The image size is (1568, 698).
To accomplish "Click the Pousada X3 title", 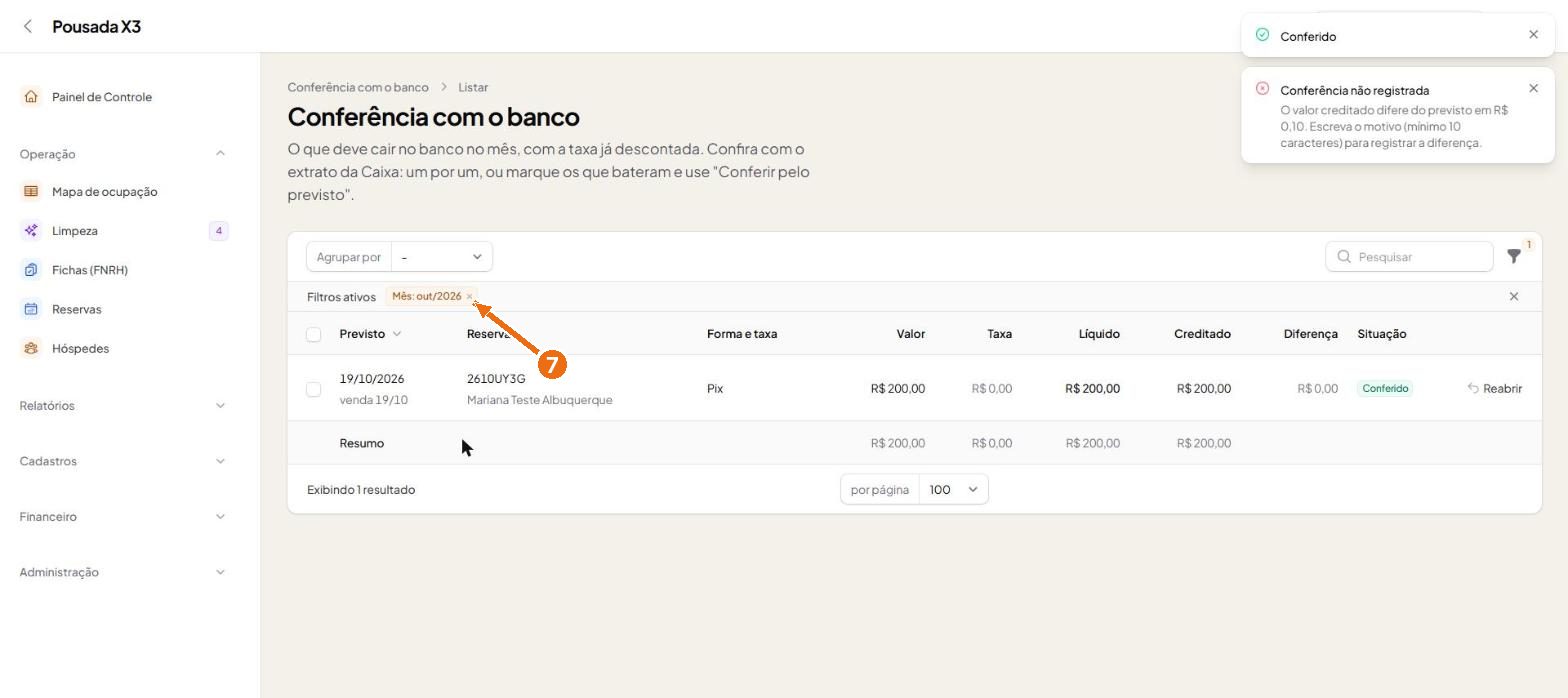I will 97,27.
